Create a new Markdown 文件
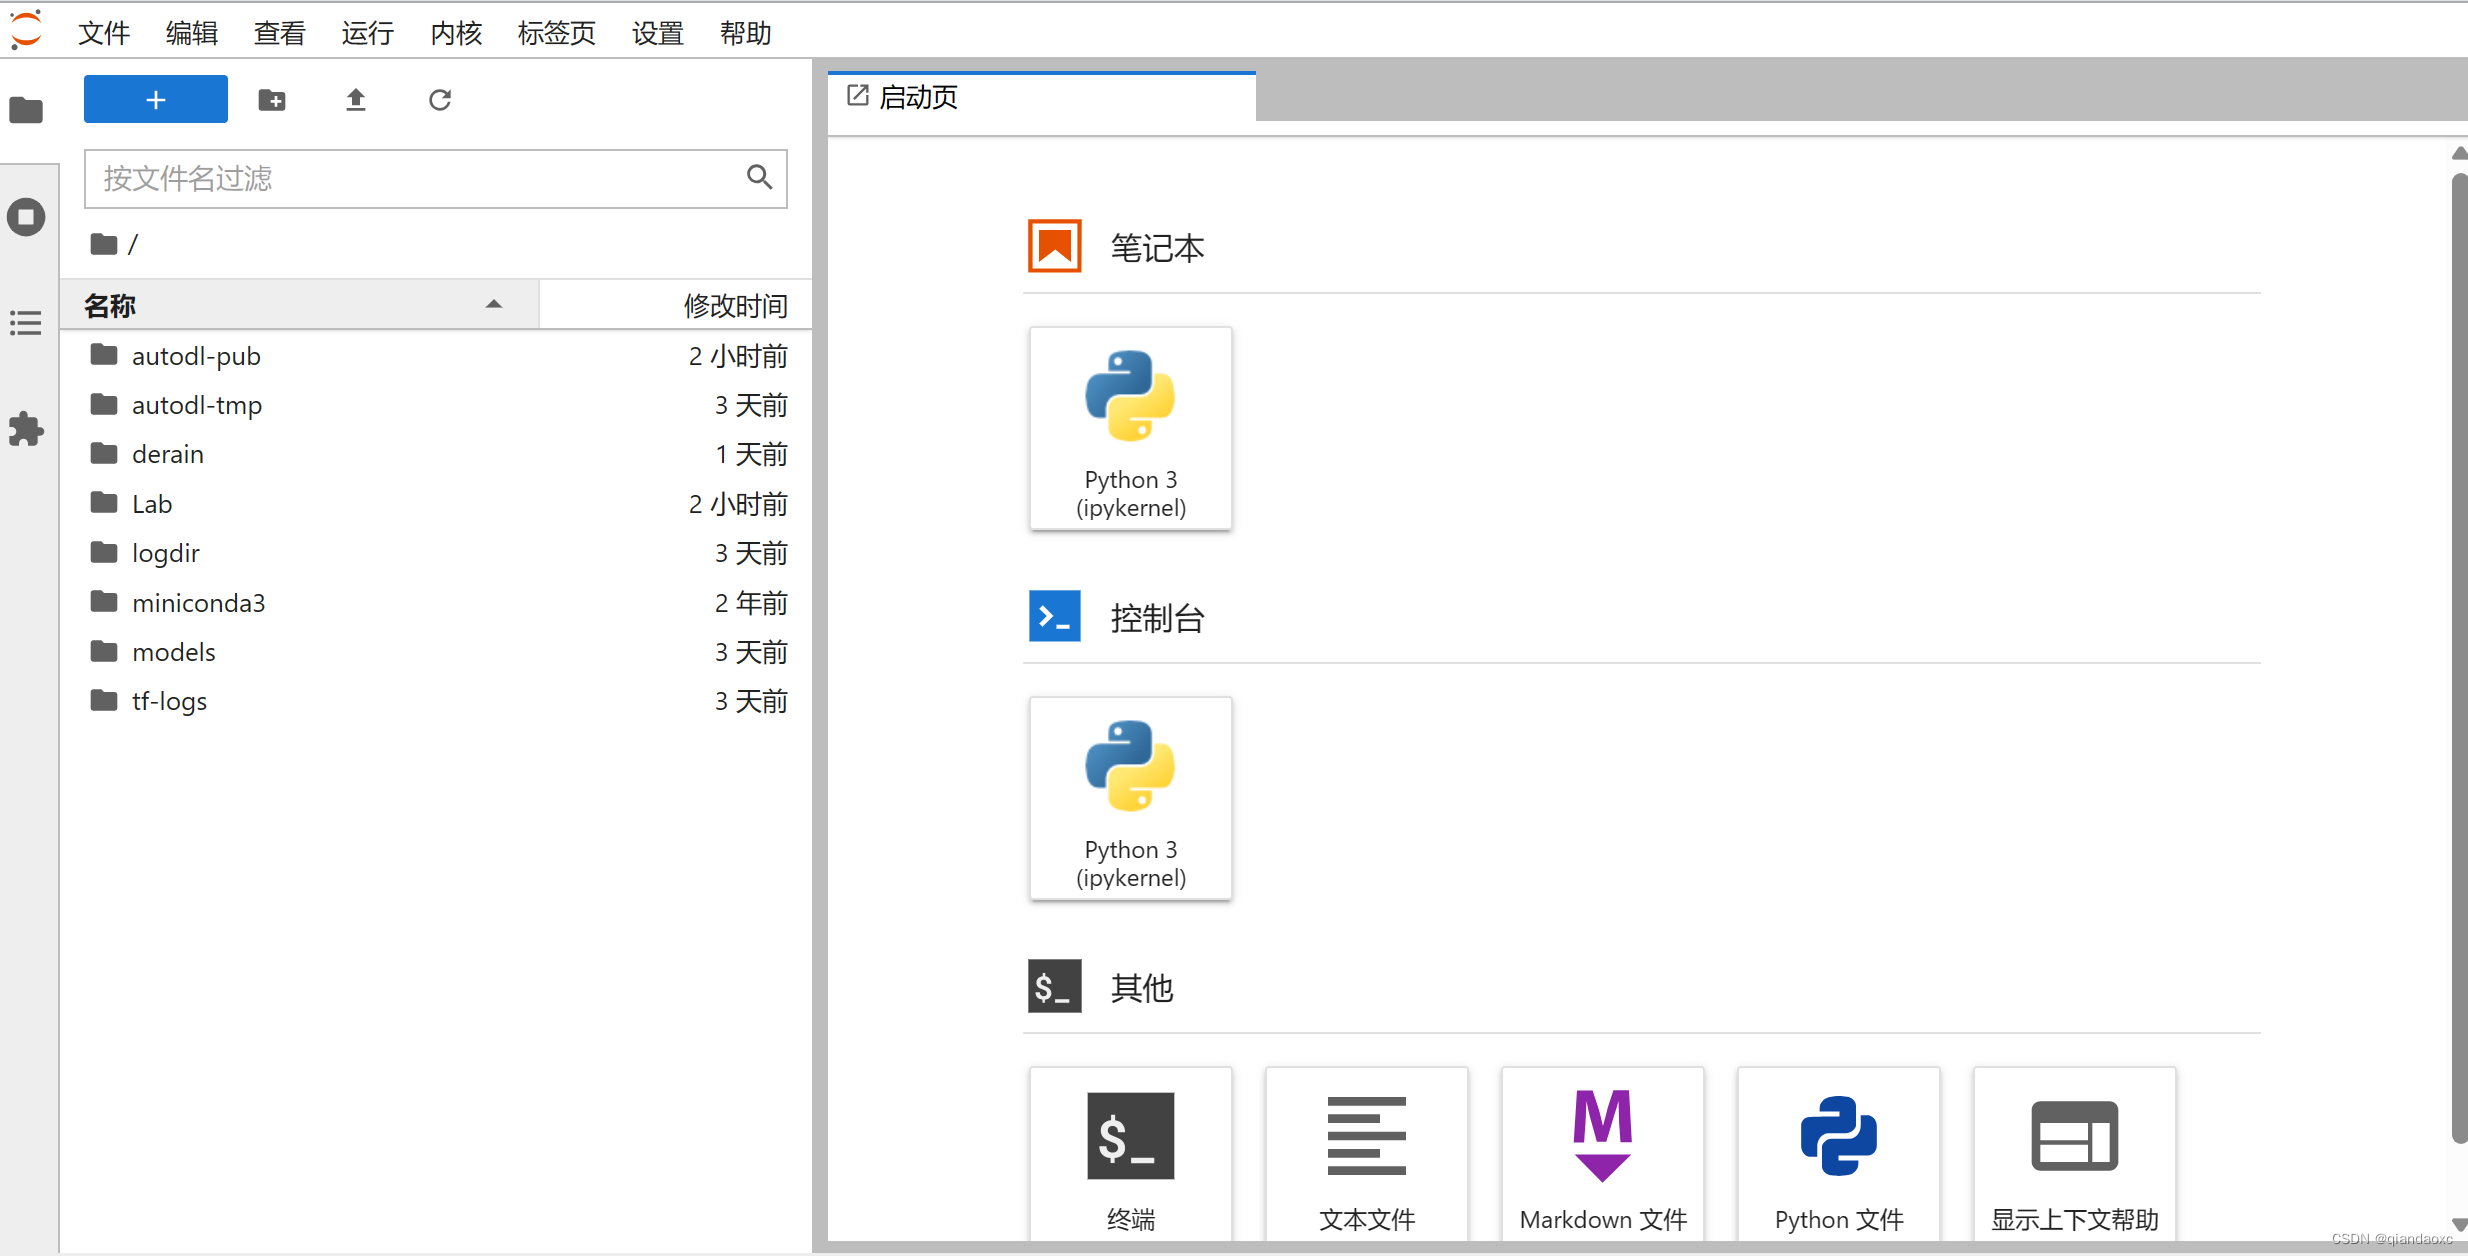 (x=1603, y=1154)
